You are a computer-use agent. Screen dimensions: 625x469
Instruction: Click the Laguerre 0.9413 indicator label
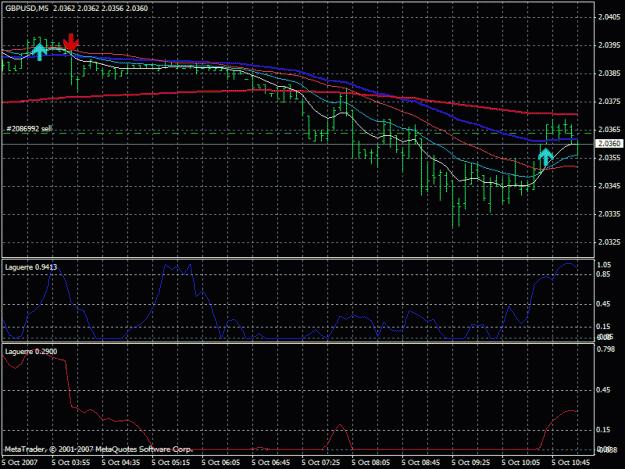[x=31, y=267]
